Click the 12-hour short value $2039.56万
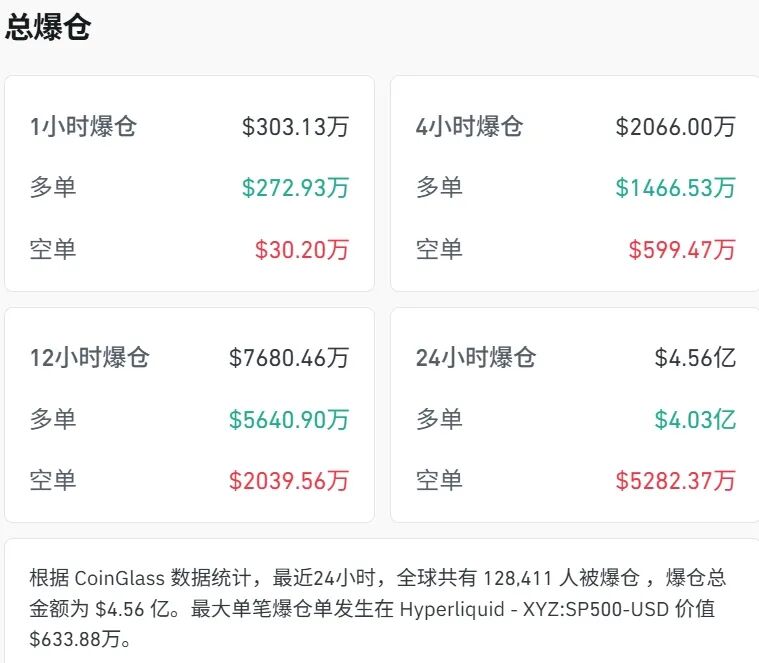 [x=289, y=481]
